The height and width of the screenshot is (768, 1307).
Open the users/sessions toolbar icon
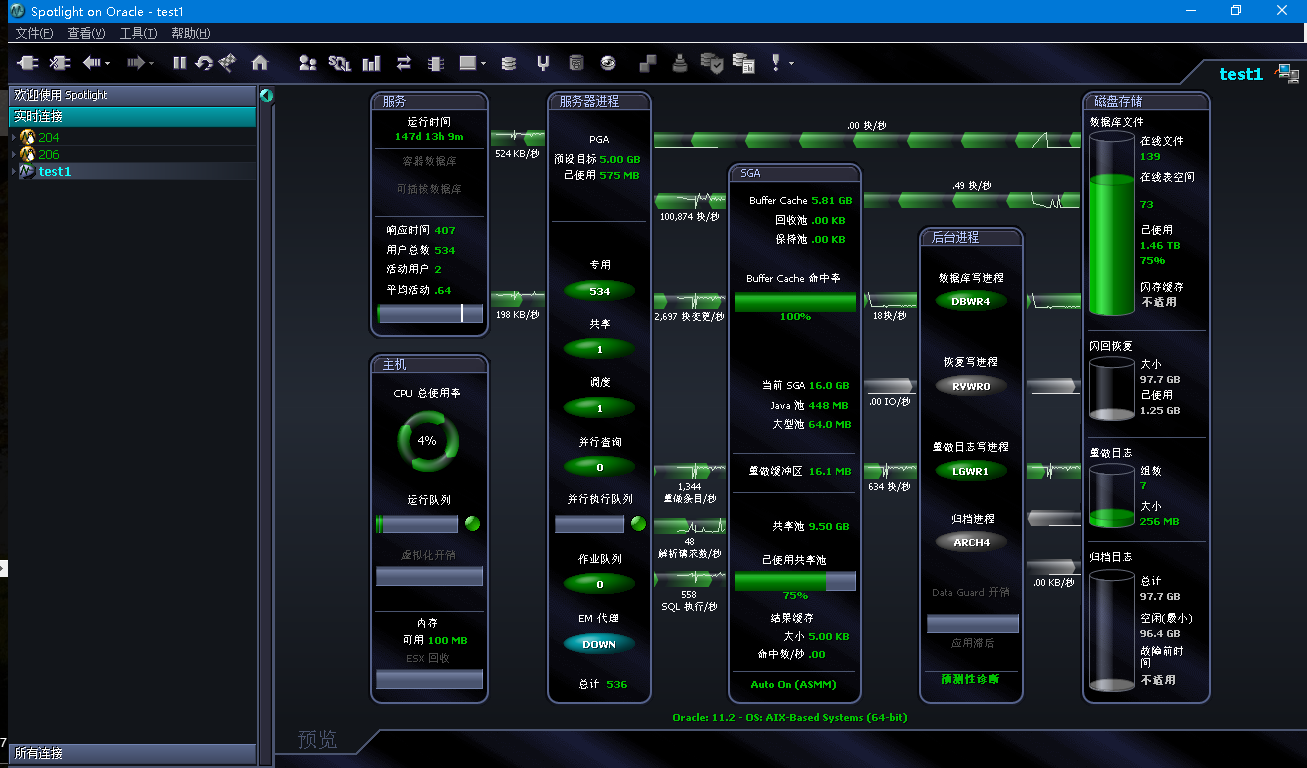308,63
